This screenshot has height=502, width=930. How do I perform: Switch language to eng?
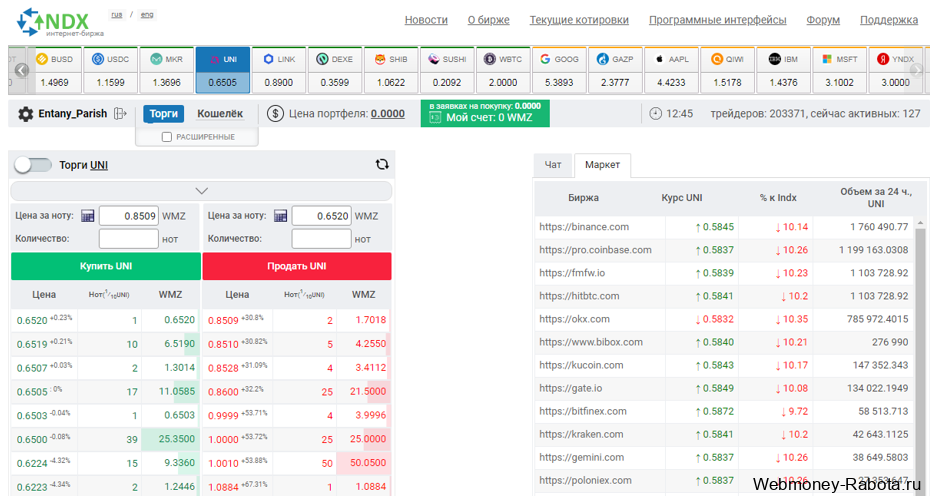[x=147, y=15]
